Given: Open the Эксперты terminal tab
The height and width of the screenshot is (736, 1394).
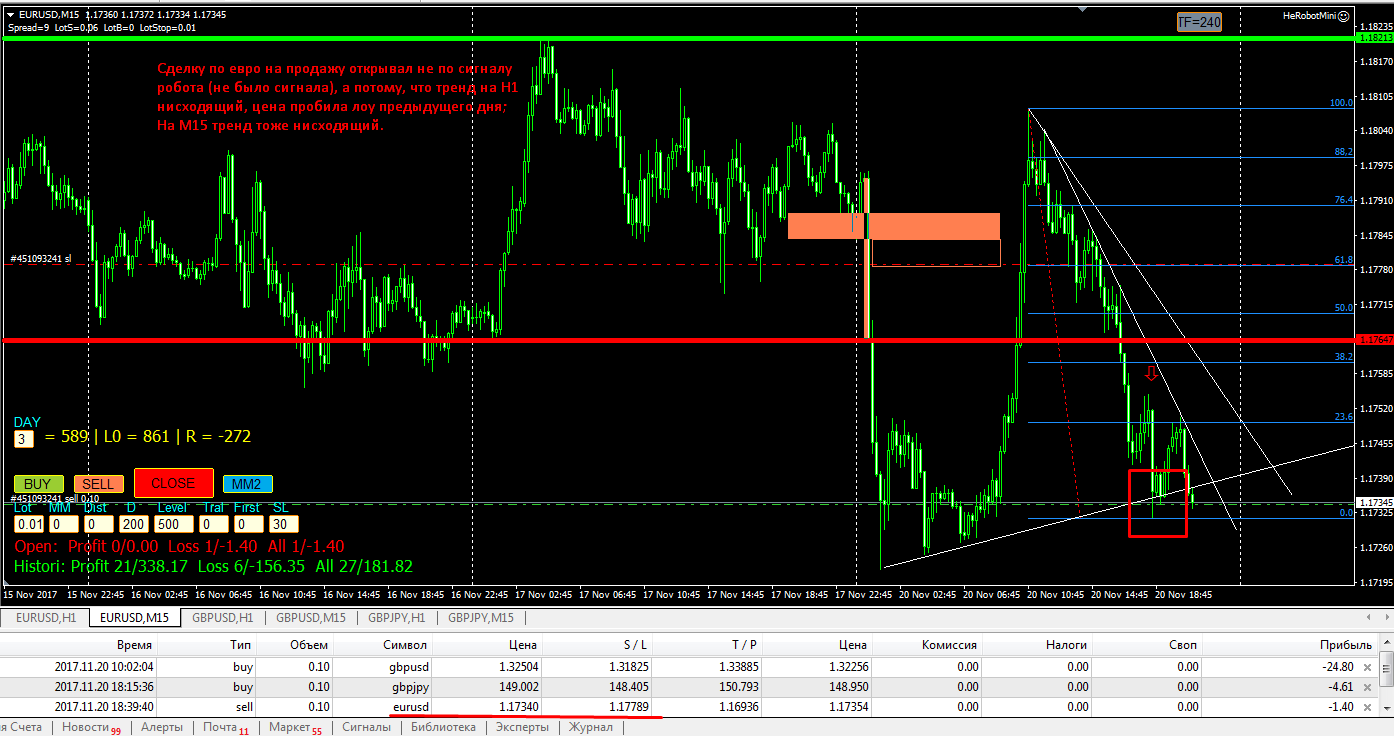Looking at the screenshot, I should (522, 727).
